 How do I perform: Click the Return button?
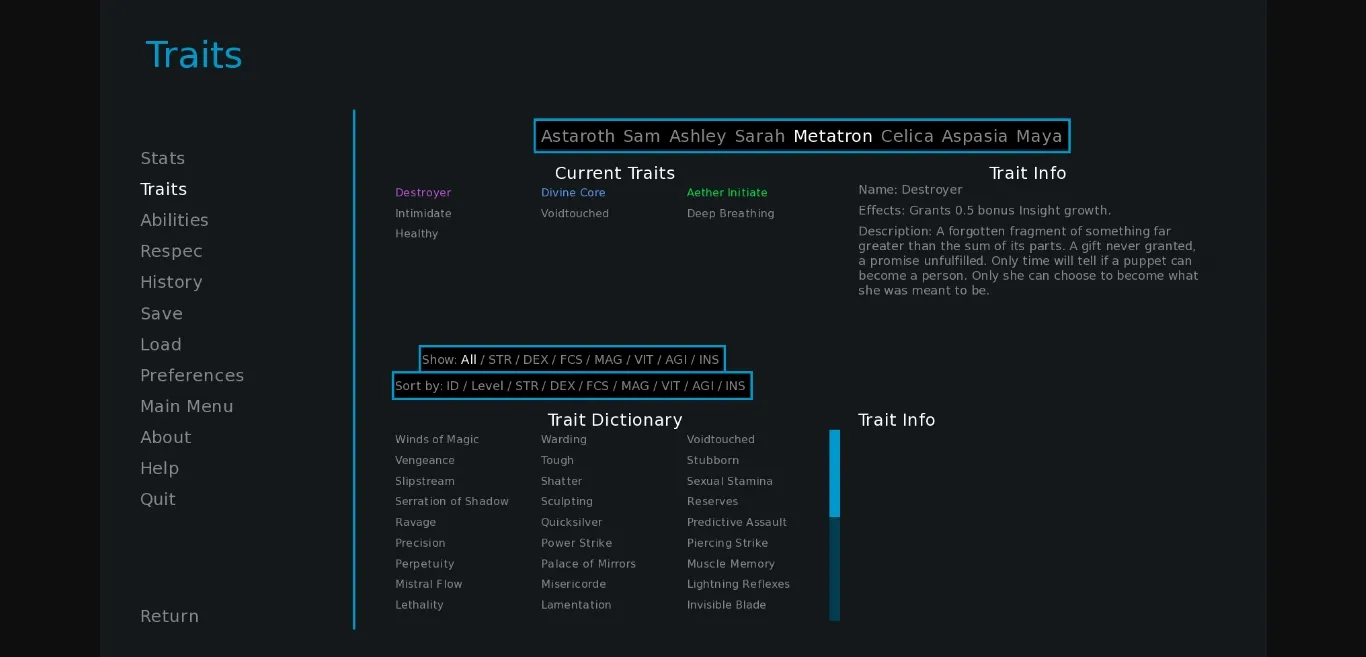tap(169, 616)
